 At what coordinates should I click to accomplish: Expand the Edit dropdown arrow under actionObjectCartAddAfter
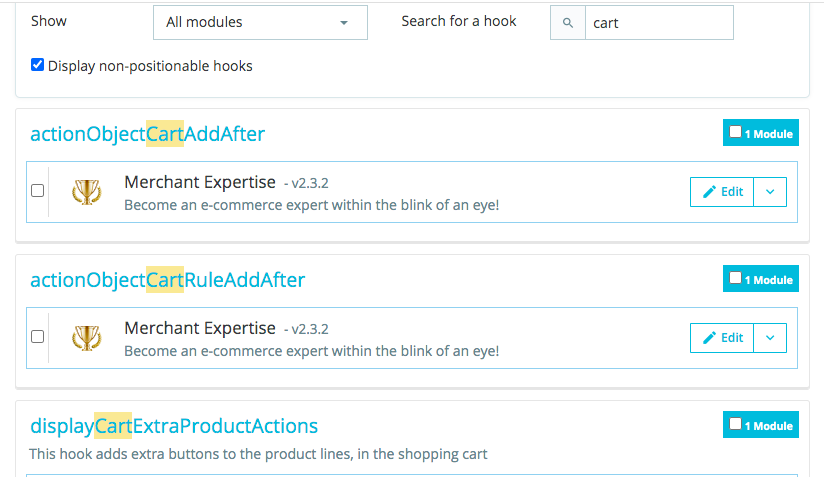[x=770, y=192]
